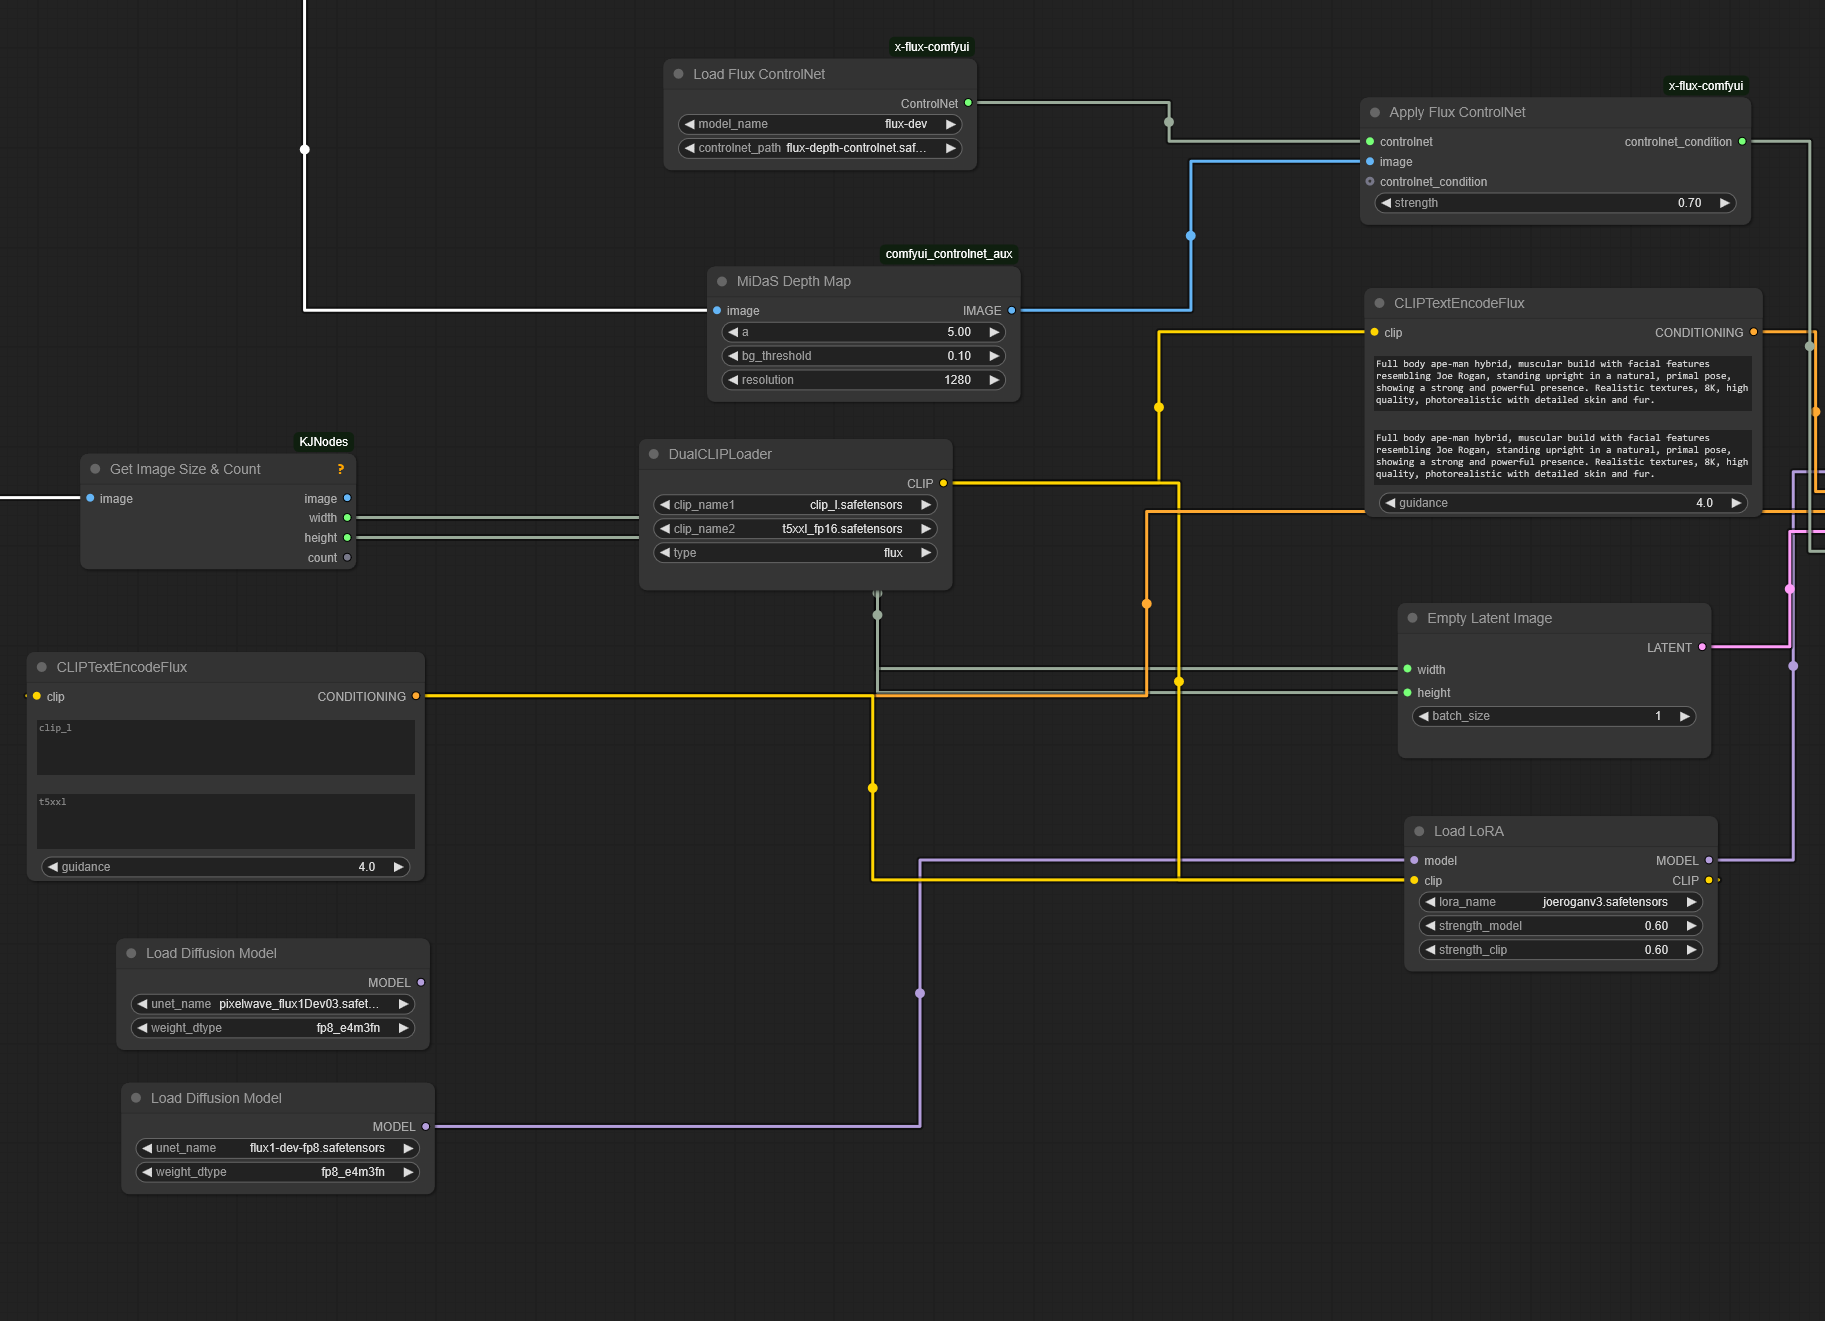Toggle collapse dot of Empty Latent Image node
The image size is (1825, 1321).
pyautogui.click(x=1413, y=618)
